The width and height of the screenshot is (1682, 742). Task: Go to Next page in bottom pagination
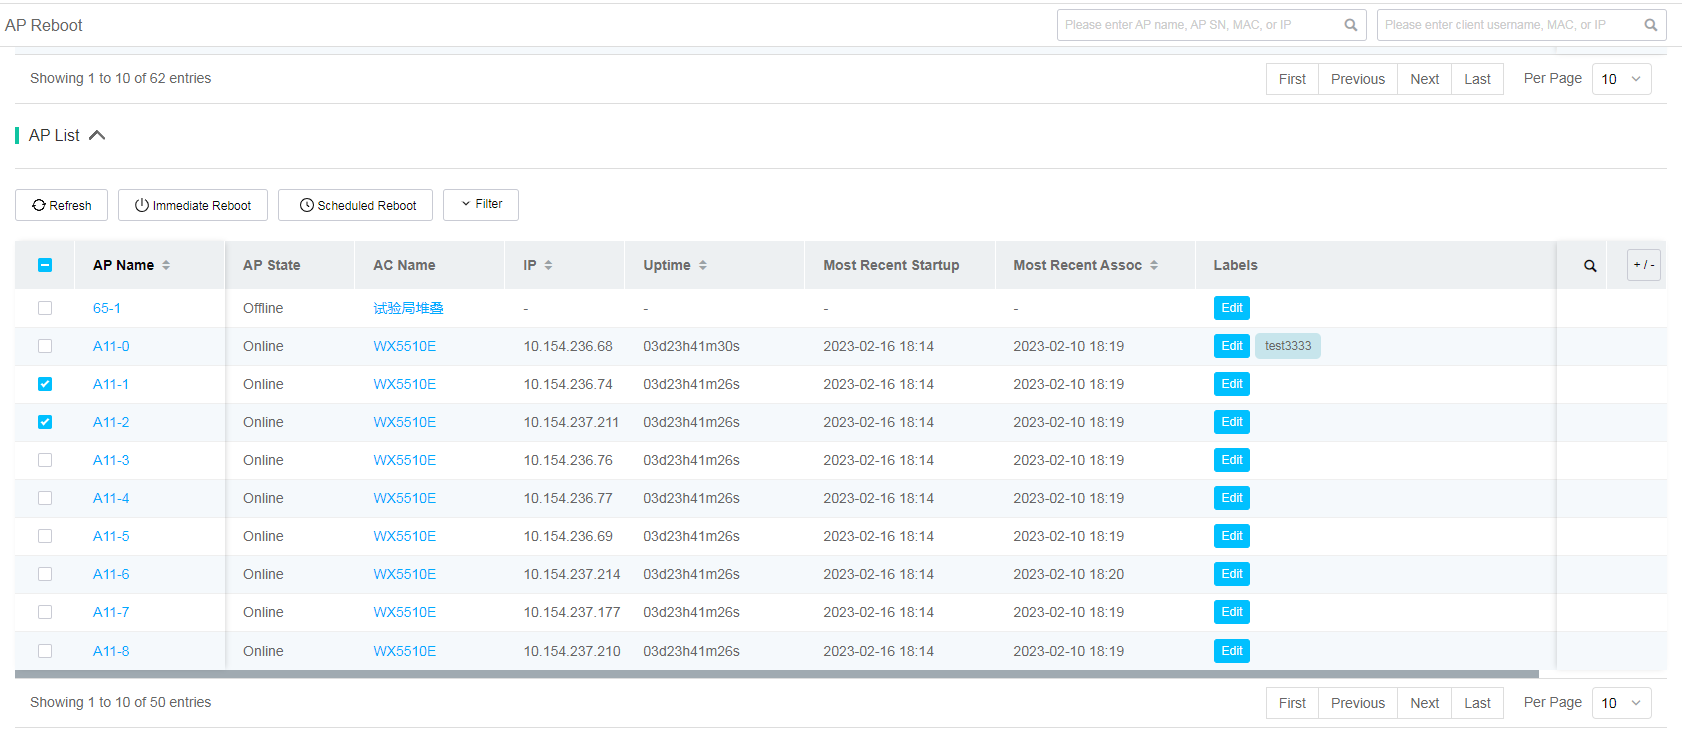(1425, 703)
